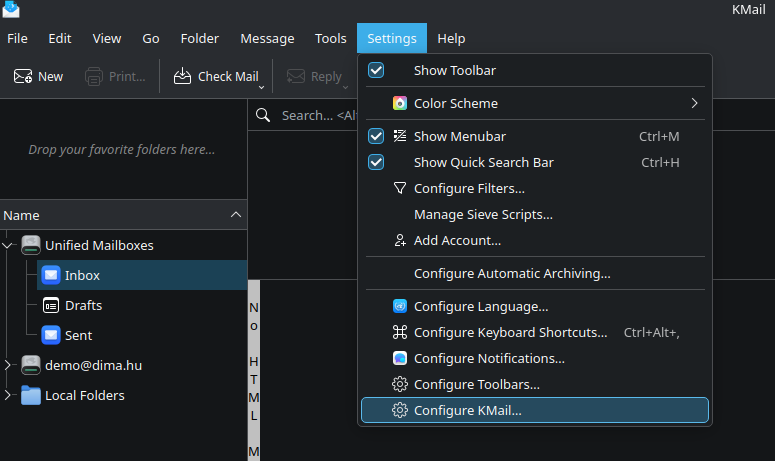Click the Print toolbar icon

(93, 77)
